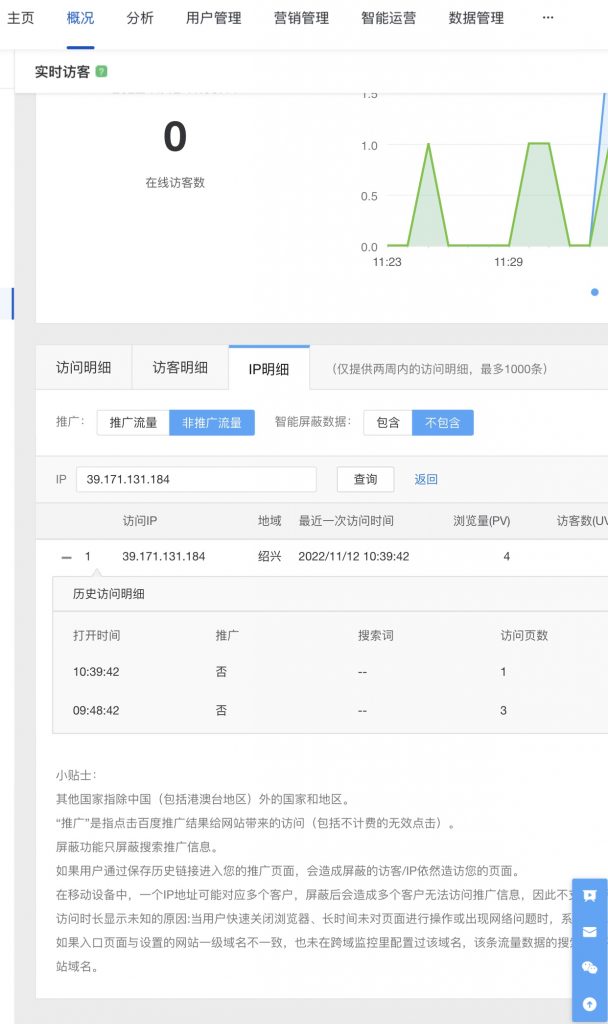Click the 绍兴 region cell

point(270,556)
